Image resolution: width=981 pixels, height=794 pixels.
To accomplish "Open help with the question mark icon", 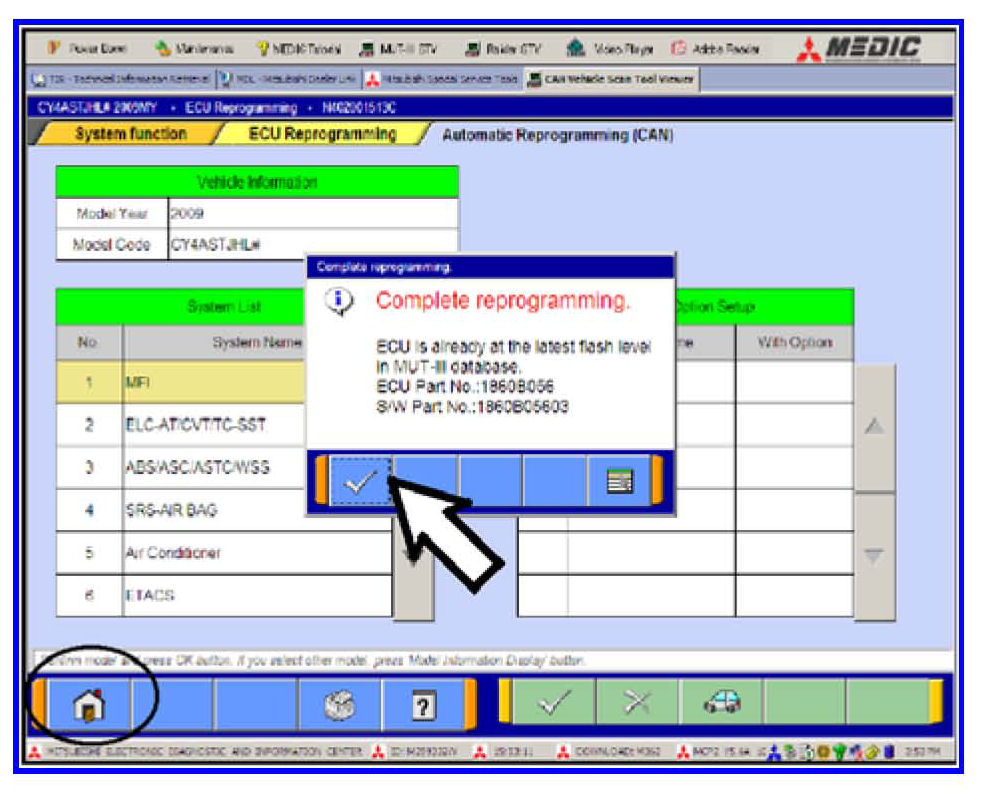I will (x=423, y=706).
